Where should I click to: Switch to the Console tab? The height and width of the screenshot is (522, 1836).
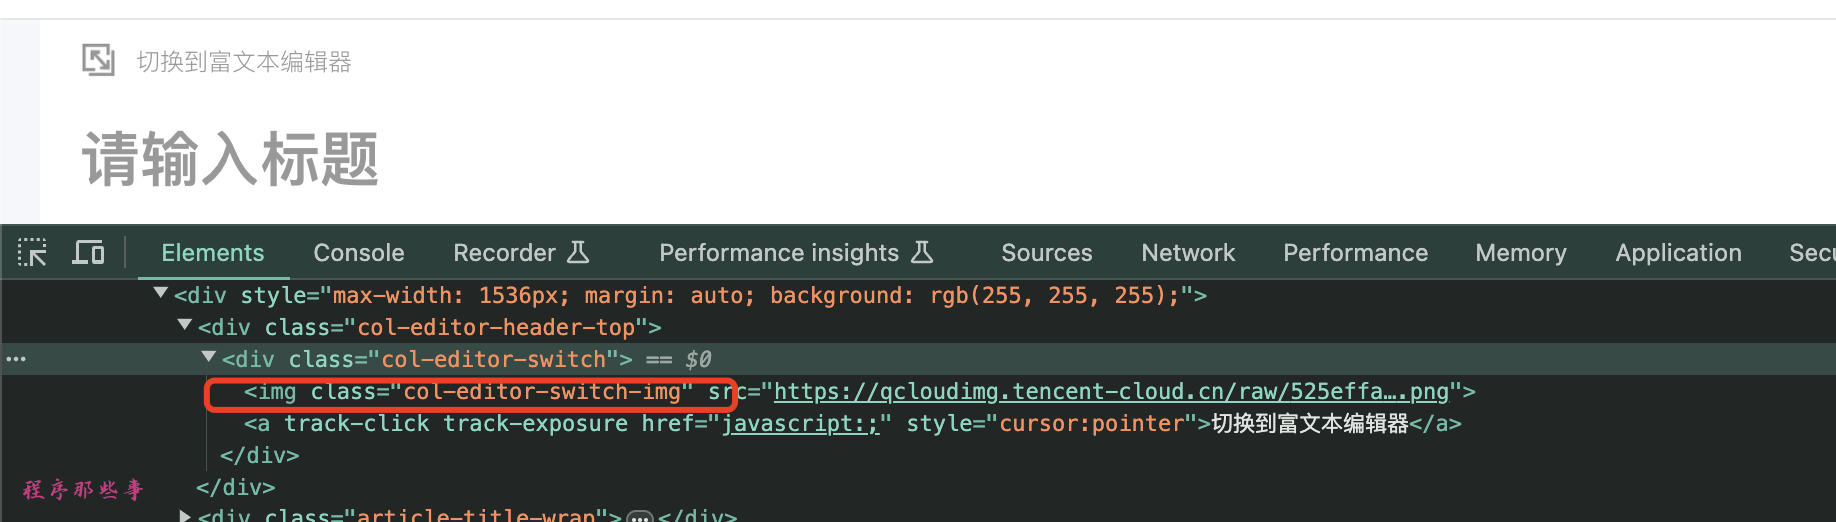pyautogui.click(x=359, y=253)
